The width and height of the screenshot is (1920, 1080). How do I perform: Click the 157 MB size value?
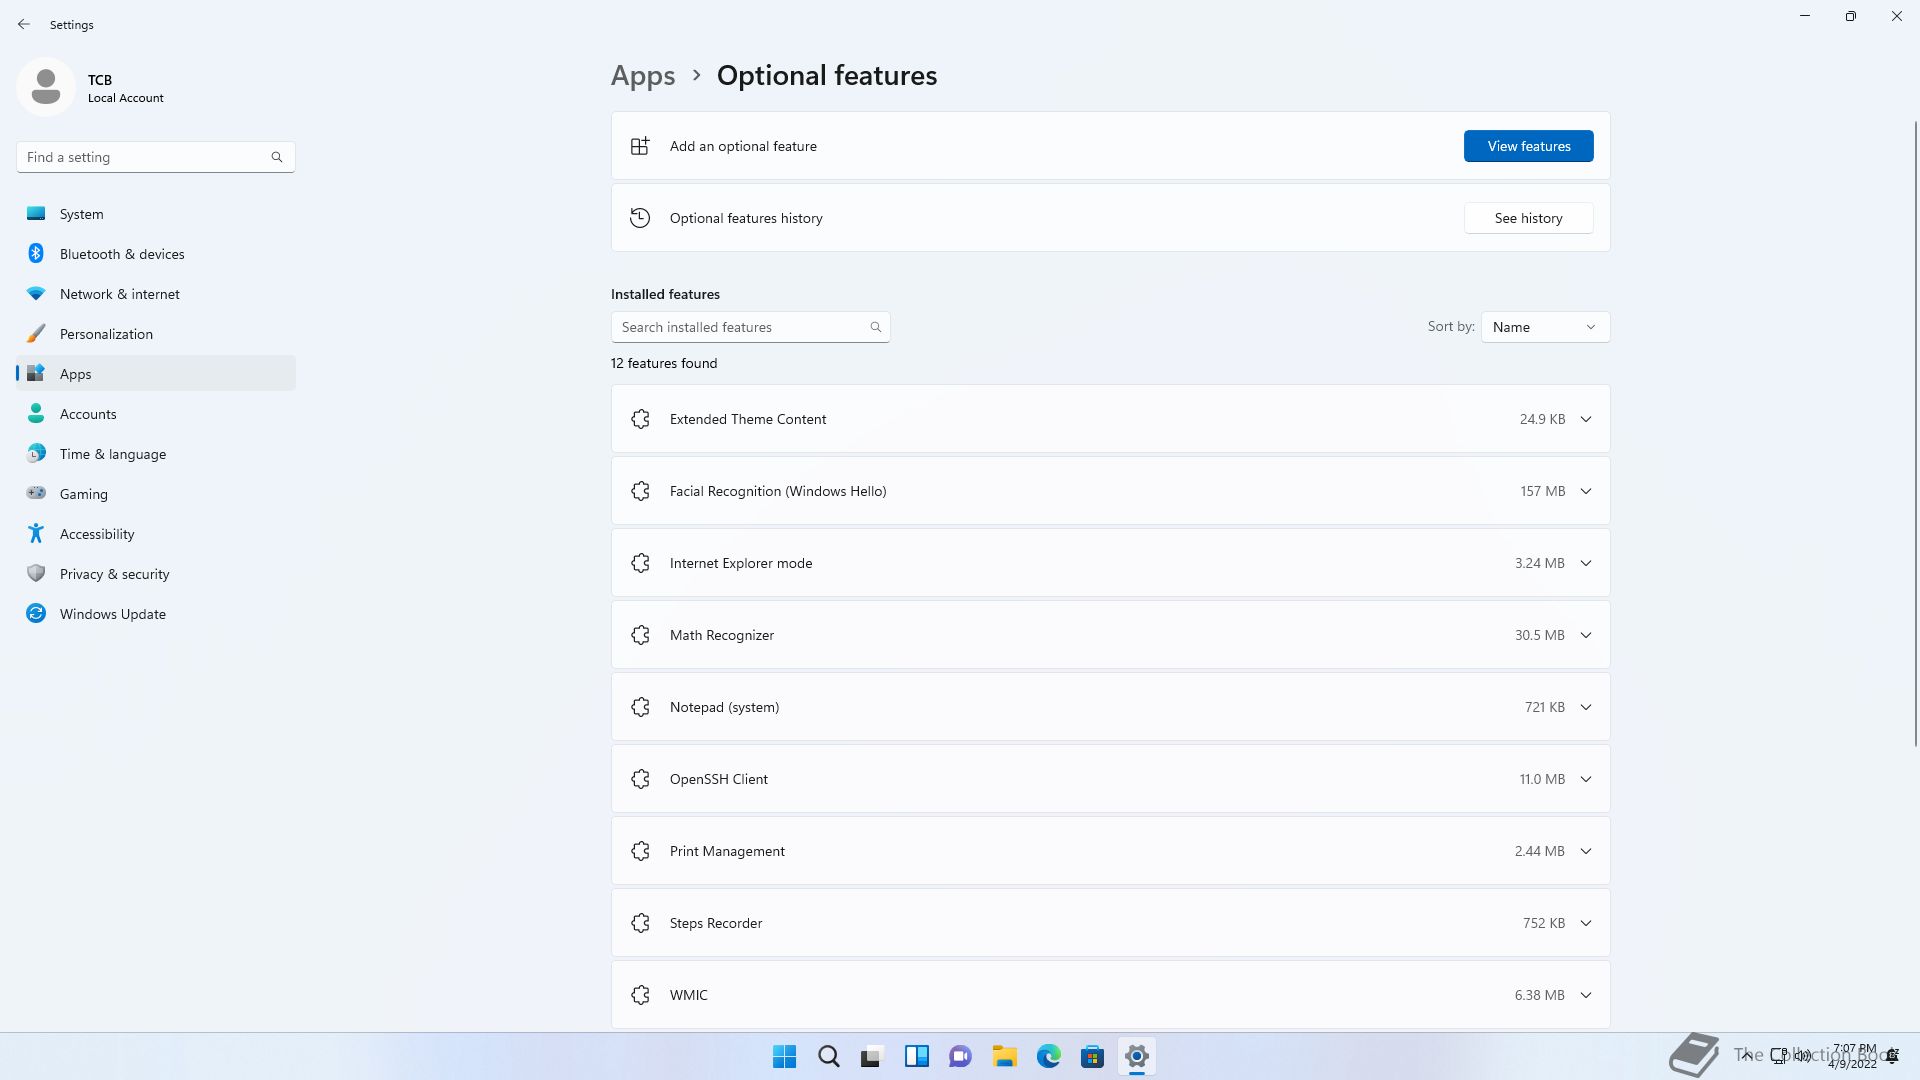1542,491
